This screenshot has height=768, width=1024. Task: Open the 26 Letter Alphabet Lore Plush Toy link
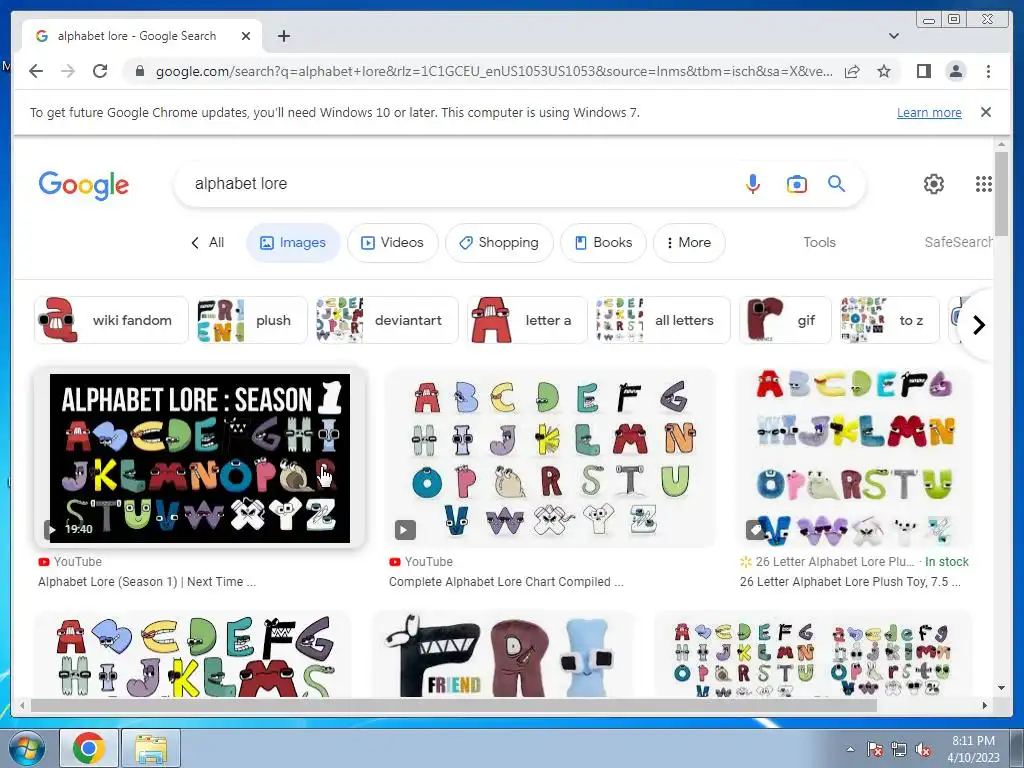click(x=850, y=581)
